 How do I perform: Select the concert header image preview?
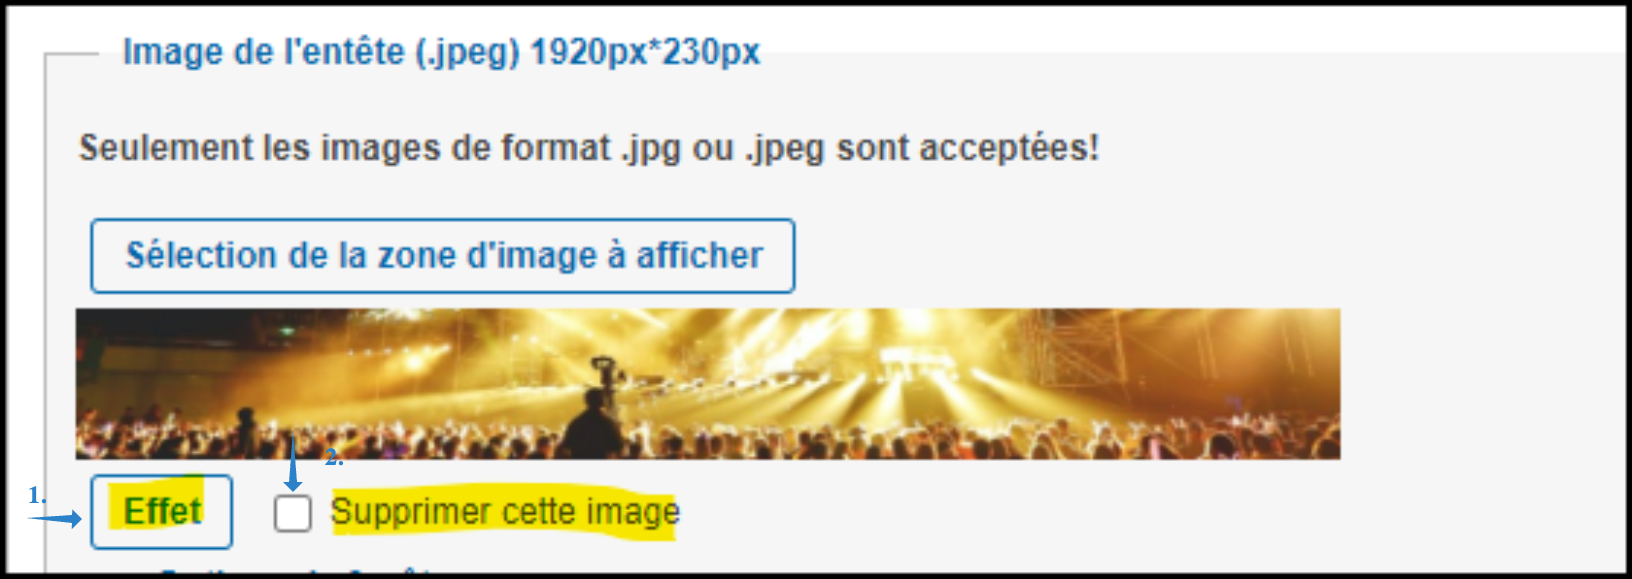pos(708,384)
